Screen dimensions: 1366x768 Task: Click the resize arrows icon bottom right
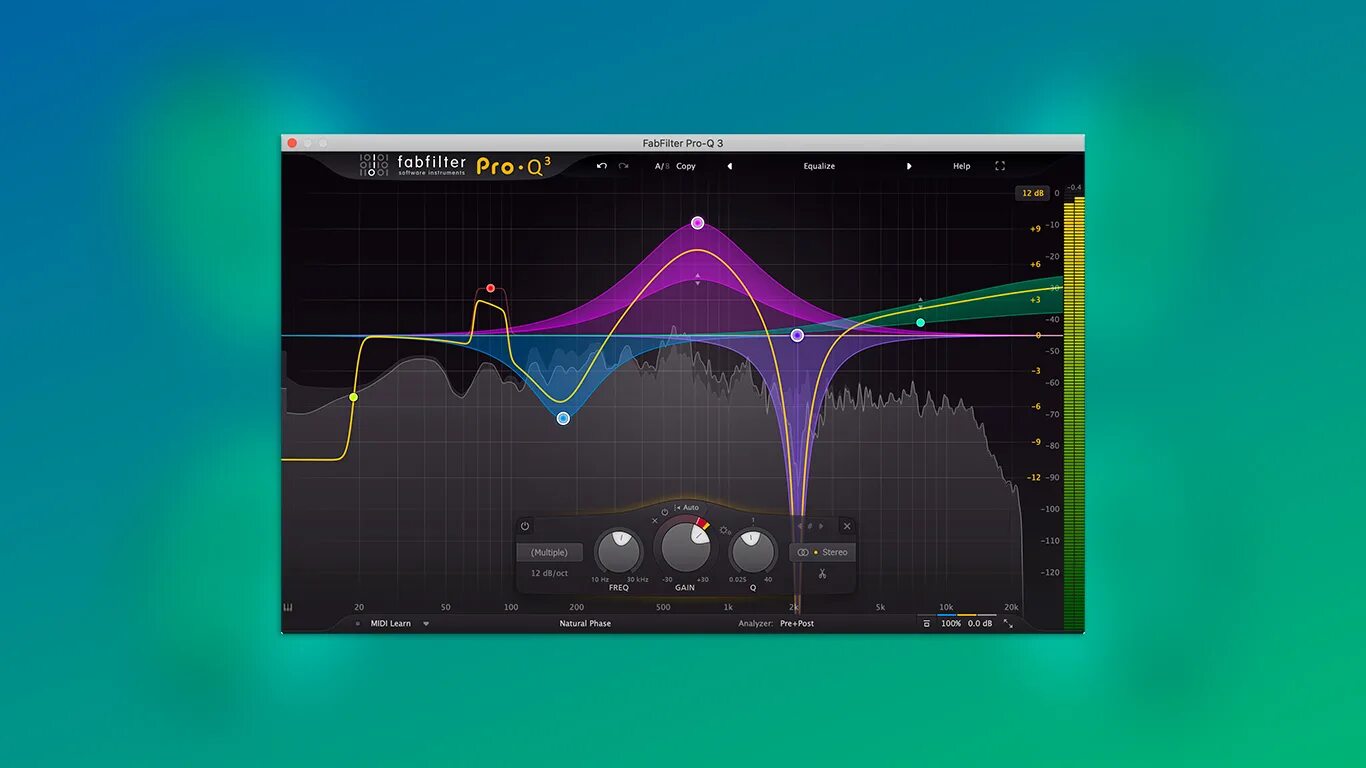1008,624
